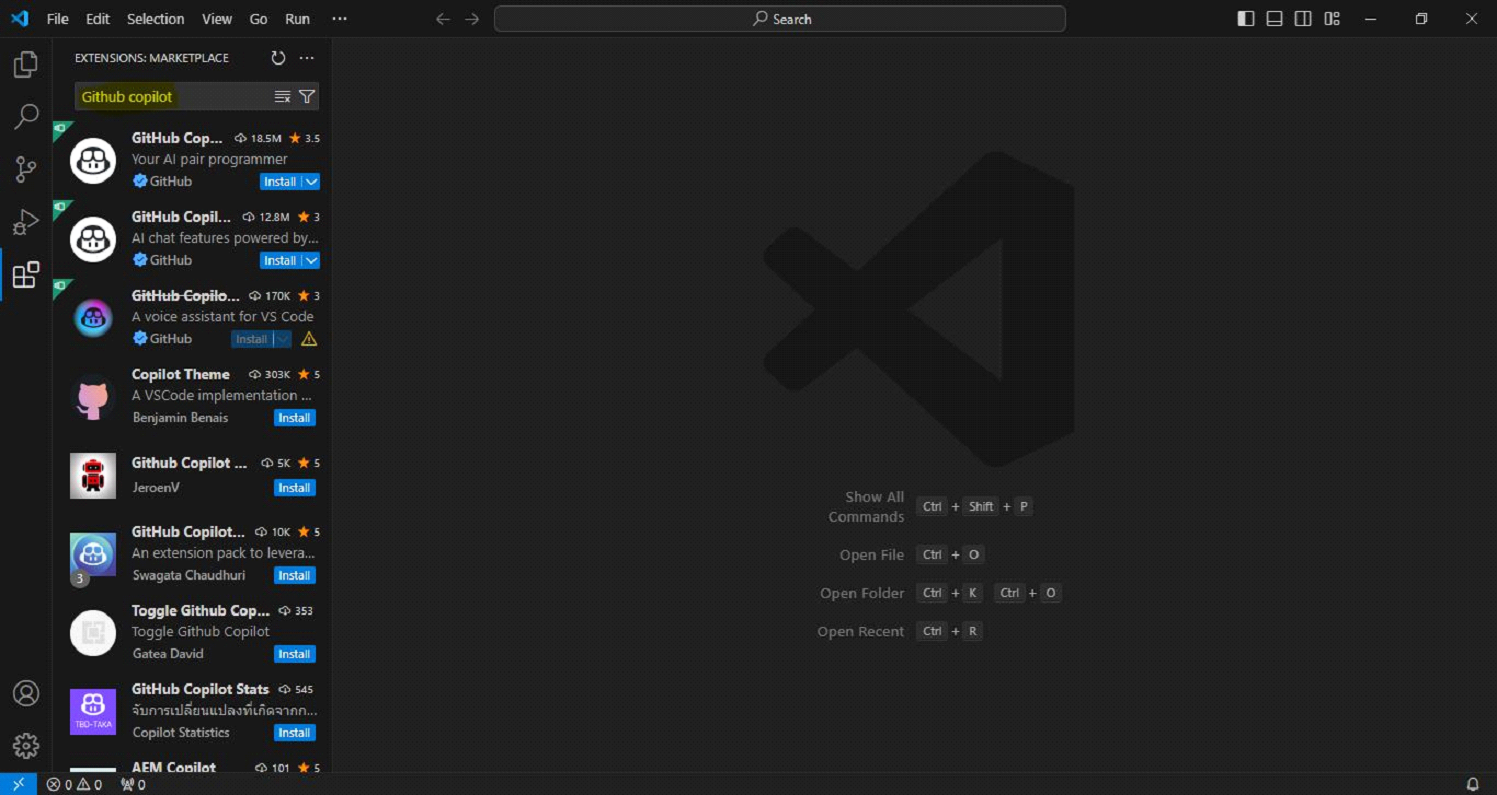Click the notifications bell in status bar

coord(1472,785)
